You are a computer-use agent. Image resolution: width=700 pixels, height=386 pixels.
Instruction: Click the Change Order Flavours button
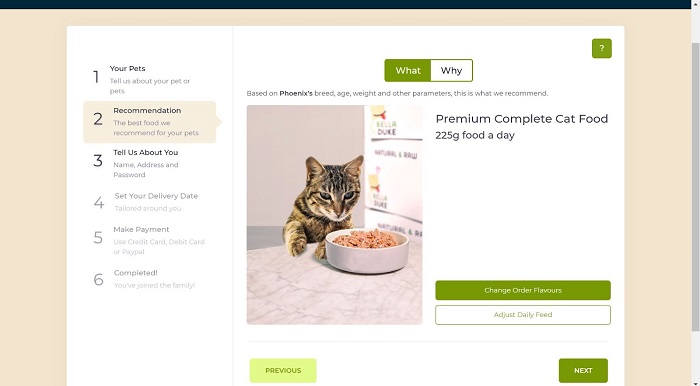[x=523, y=290]
